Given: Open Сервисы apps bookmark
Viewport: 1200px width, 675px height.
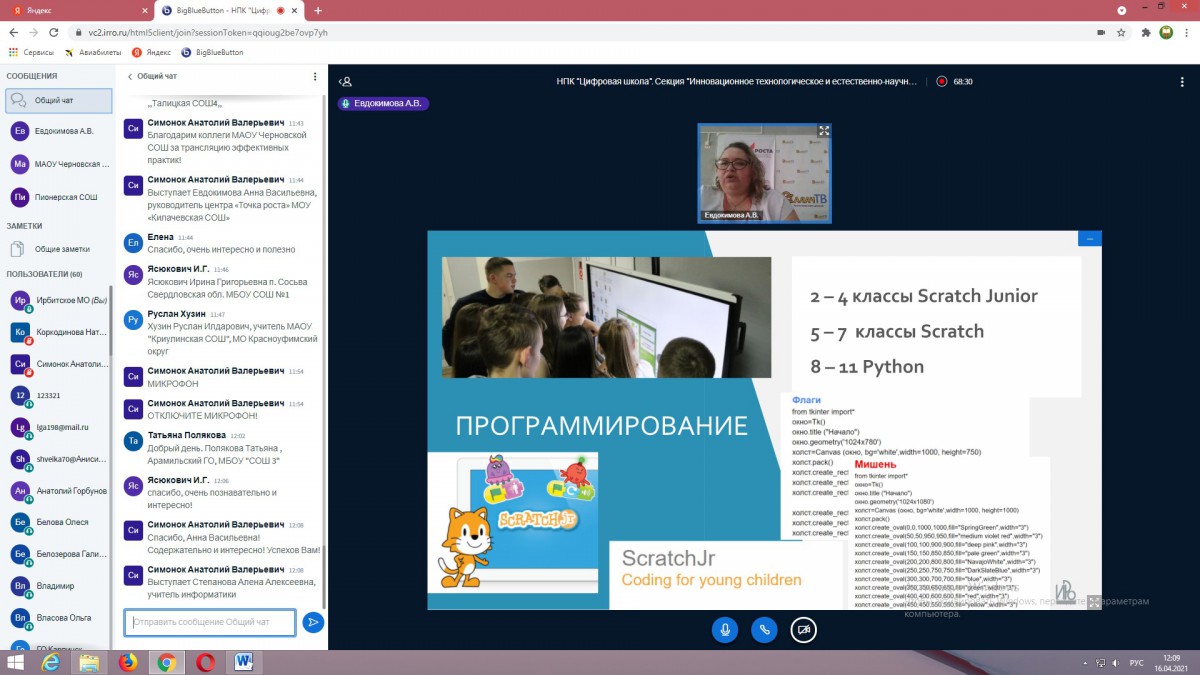Looking at the screenshot, I should point(32,52).
